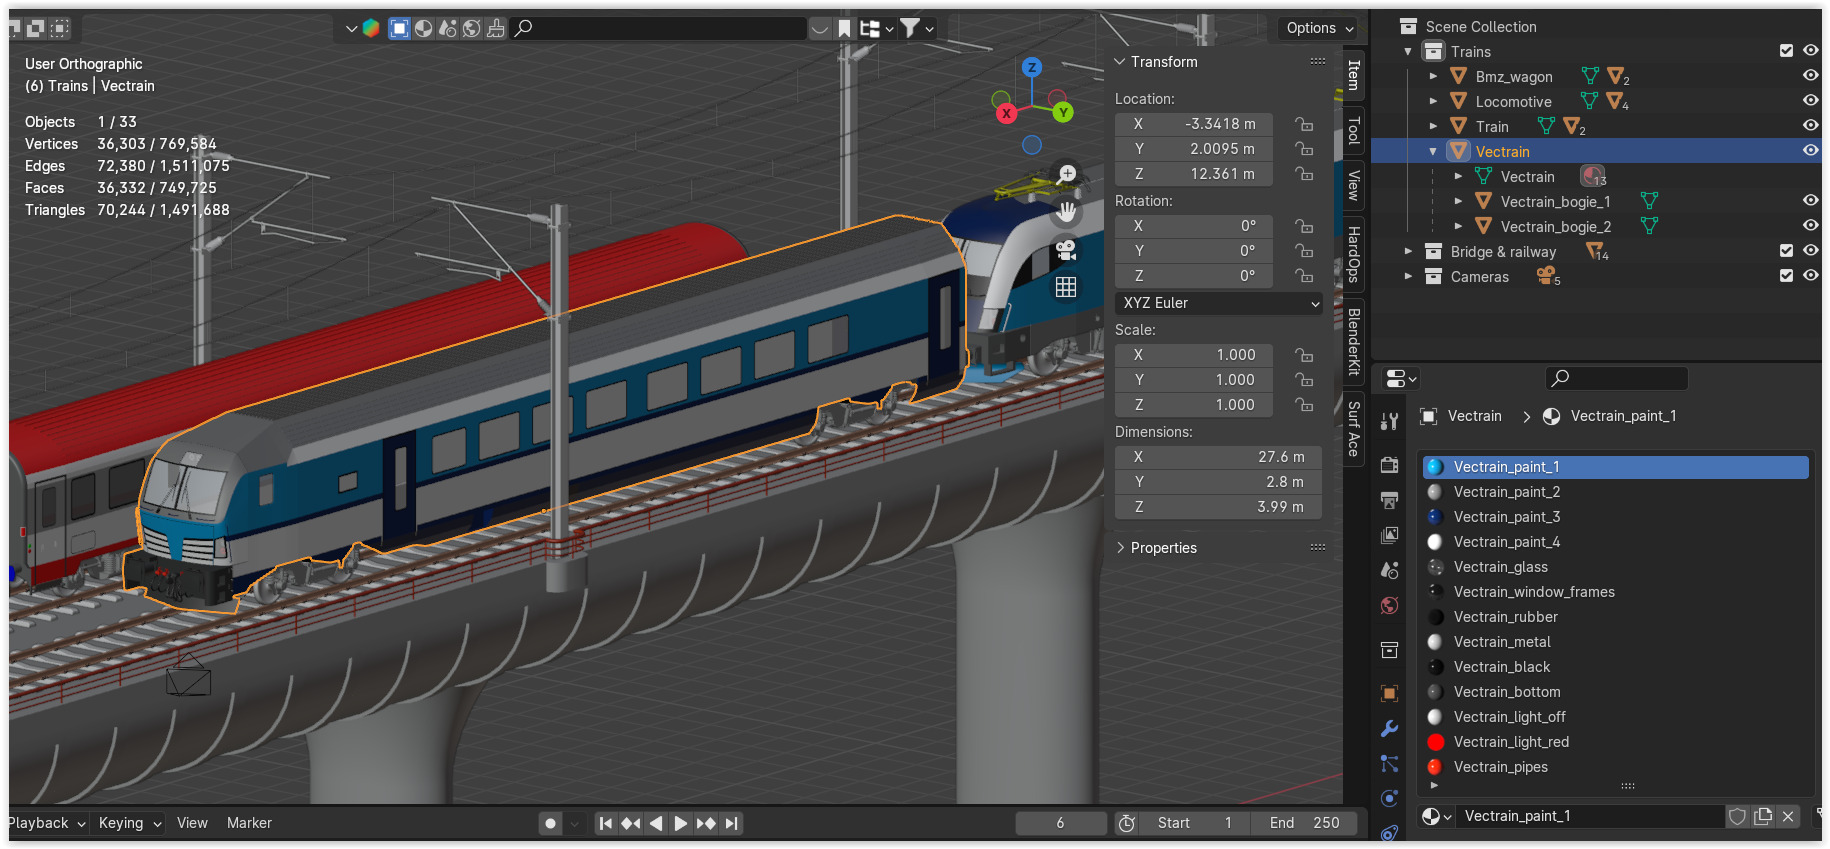
Task: Open the Object properties orange square icon
Action: point(1389,694)
